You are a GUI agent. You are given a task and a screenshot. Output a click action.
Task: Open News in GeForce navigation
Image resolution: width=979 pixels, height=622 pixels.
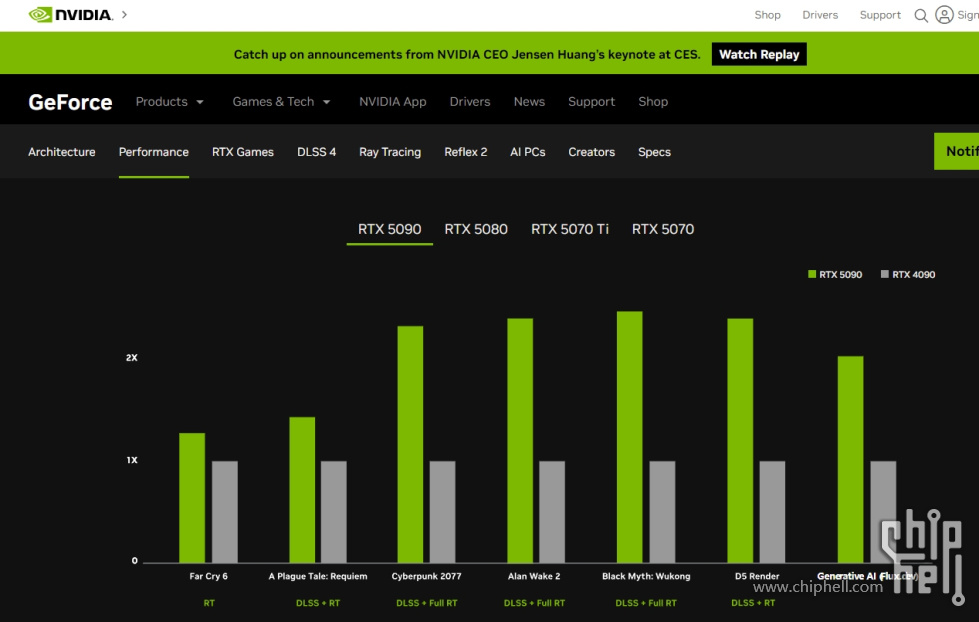[x=529, y=101]
